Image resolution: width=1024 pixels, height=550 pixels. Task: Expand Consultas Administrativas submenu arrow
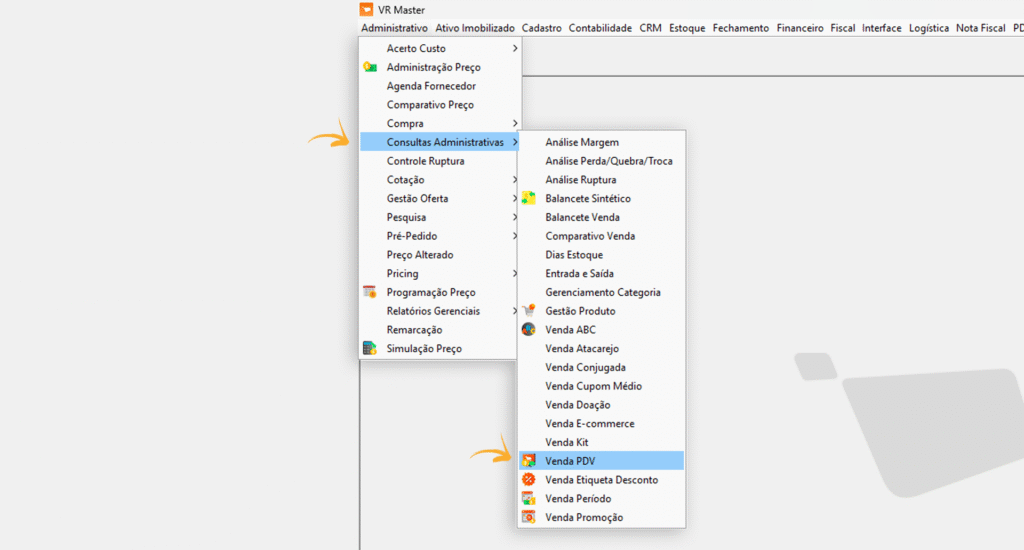[x=515, y=142]
